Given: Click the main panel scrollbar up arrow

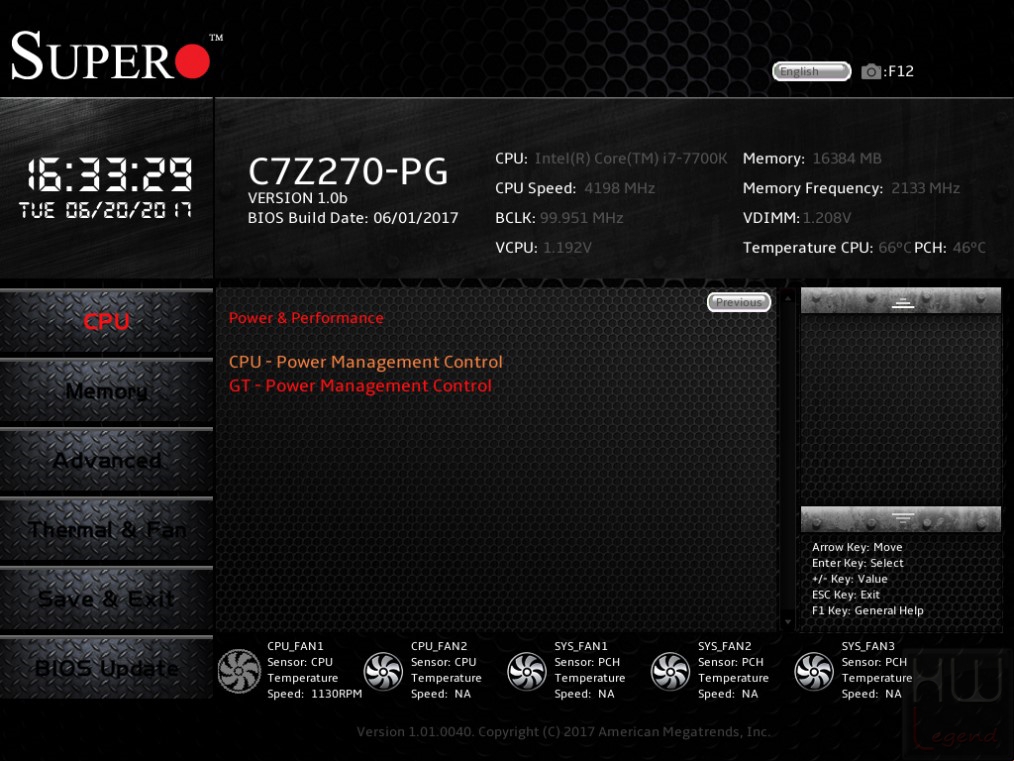Looking at the screenshot, I should coord(788,298).
